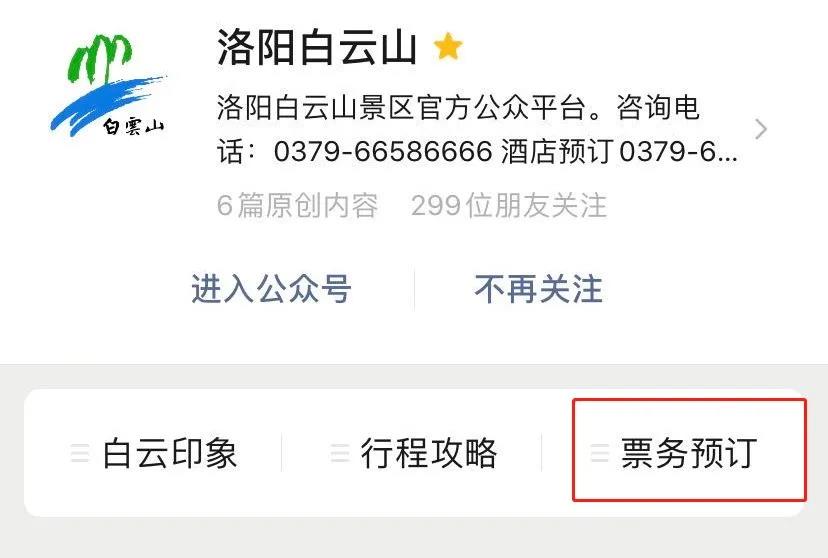View the 299位朋友关注 followers
Screen dimensions: 828x558
[x=509, y=205]
